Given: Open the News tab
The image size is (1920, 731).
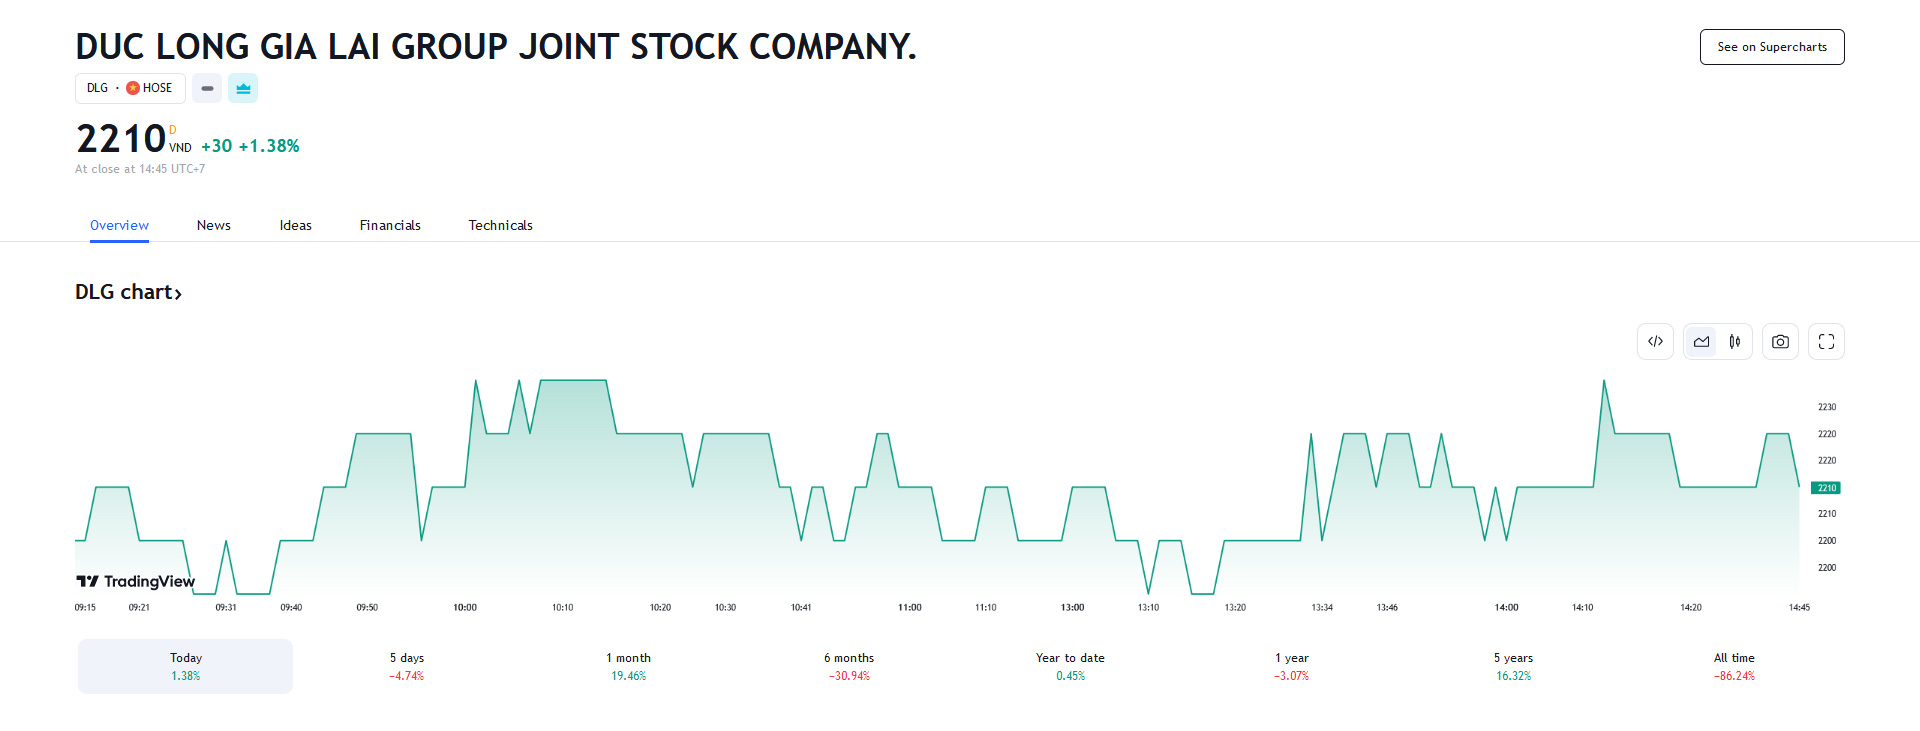Looking at the screenshot, I should tap(214, 225).
